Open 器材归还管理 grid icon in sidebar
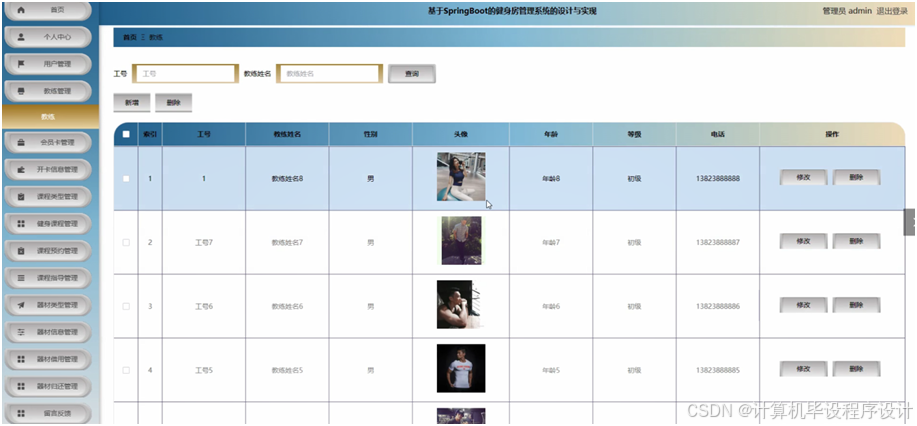This screenshot has height=426, width=917. click(x=21, y=386)
